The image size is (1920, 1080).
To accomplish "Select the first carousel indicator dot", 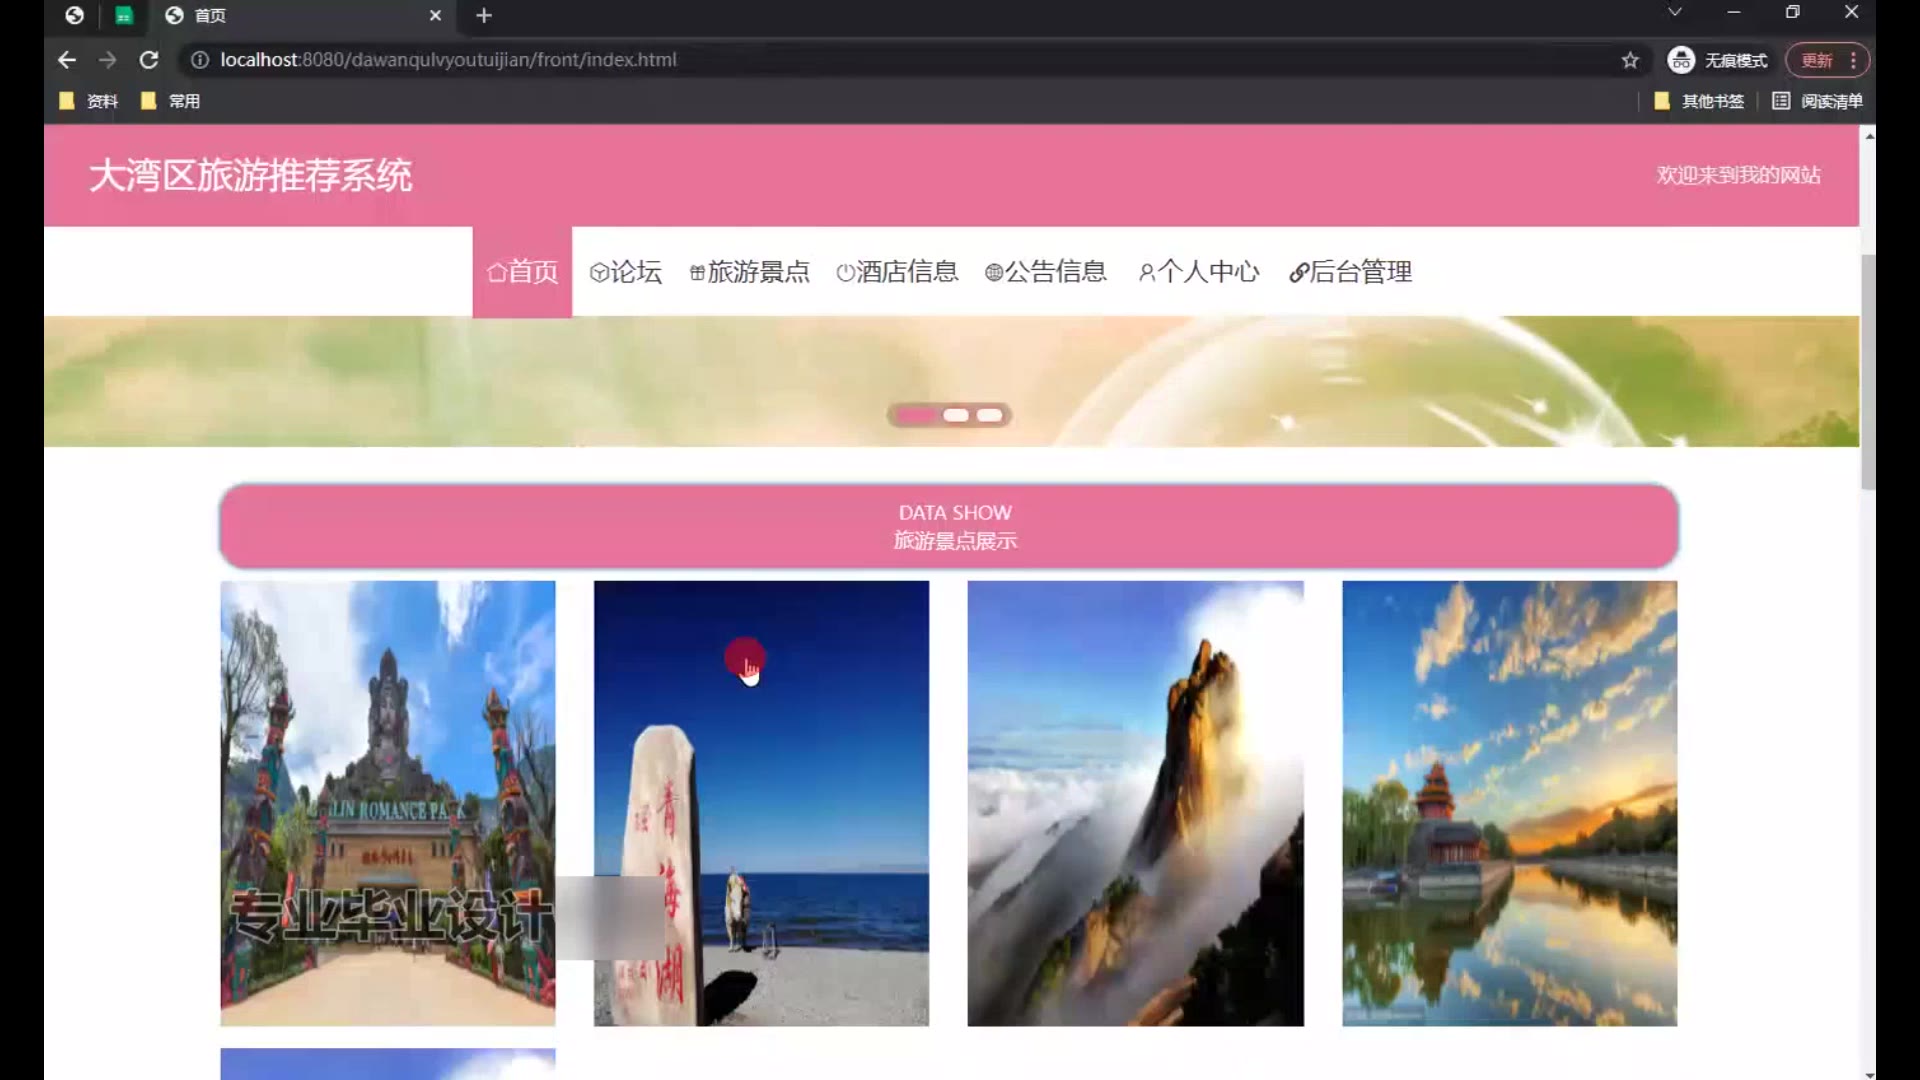I will point(916,415).
